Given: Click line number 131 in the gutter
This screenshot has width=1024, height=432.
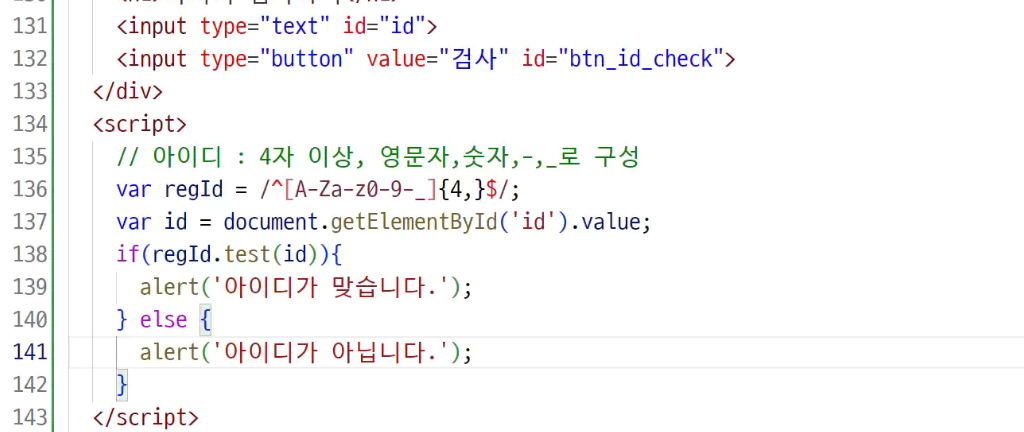Looking at the screenshot, I should 30,27.
